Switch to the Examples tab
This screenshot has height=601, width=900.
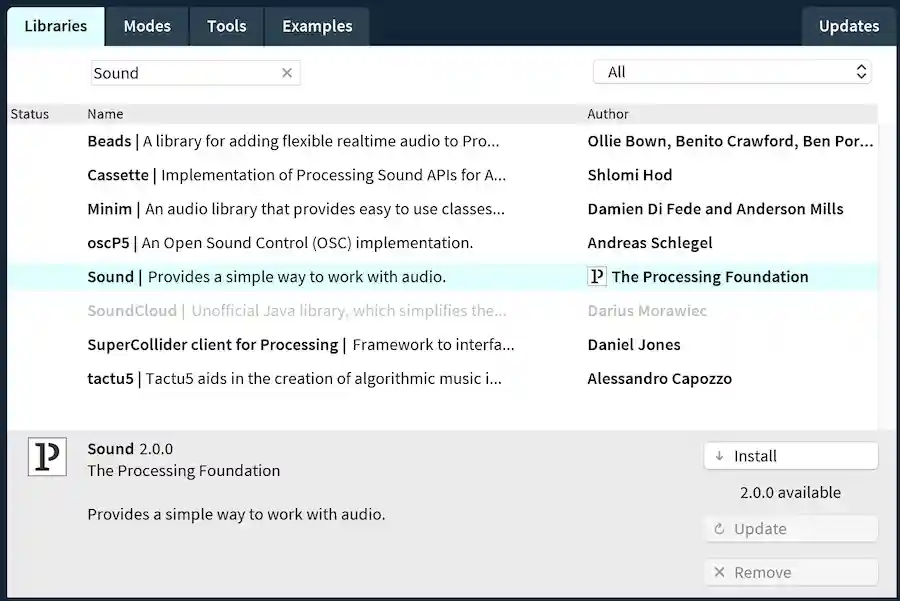coord(317,27)
